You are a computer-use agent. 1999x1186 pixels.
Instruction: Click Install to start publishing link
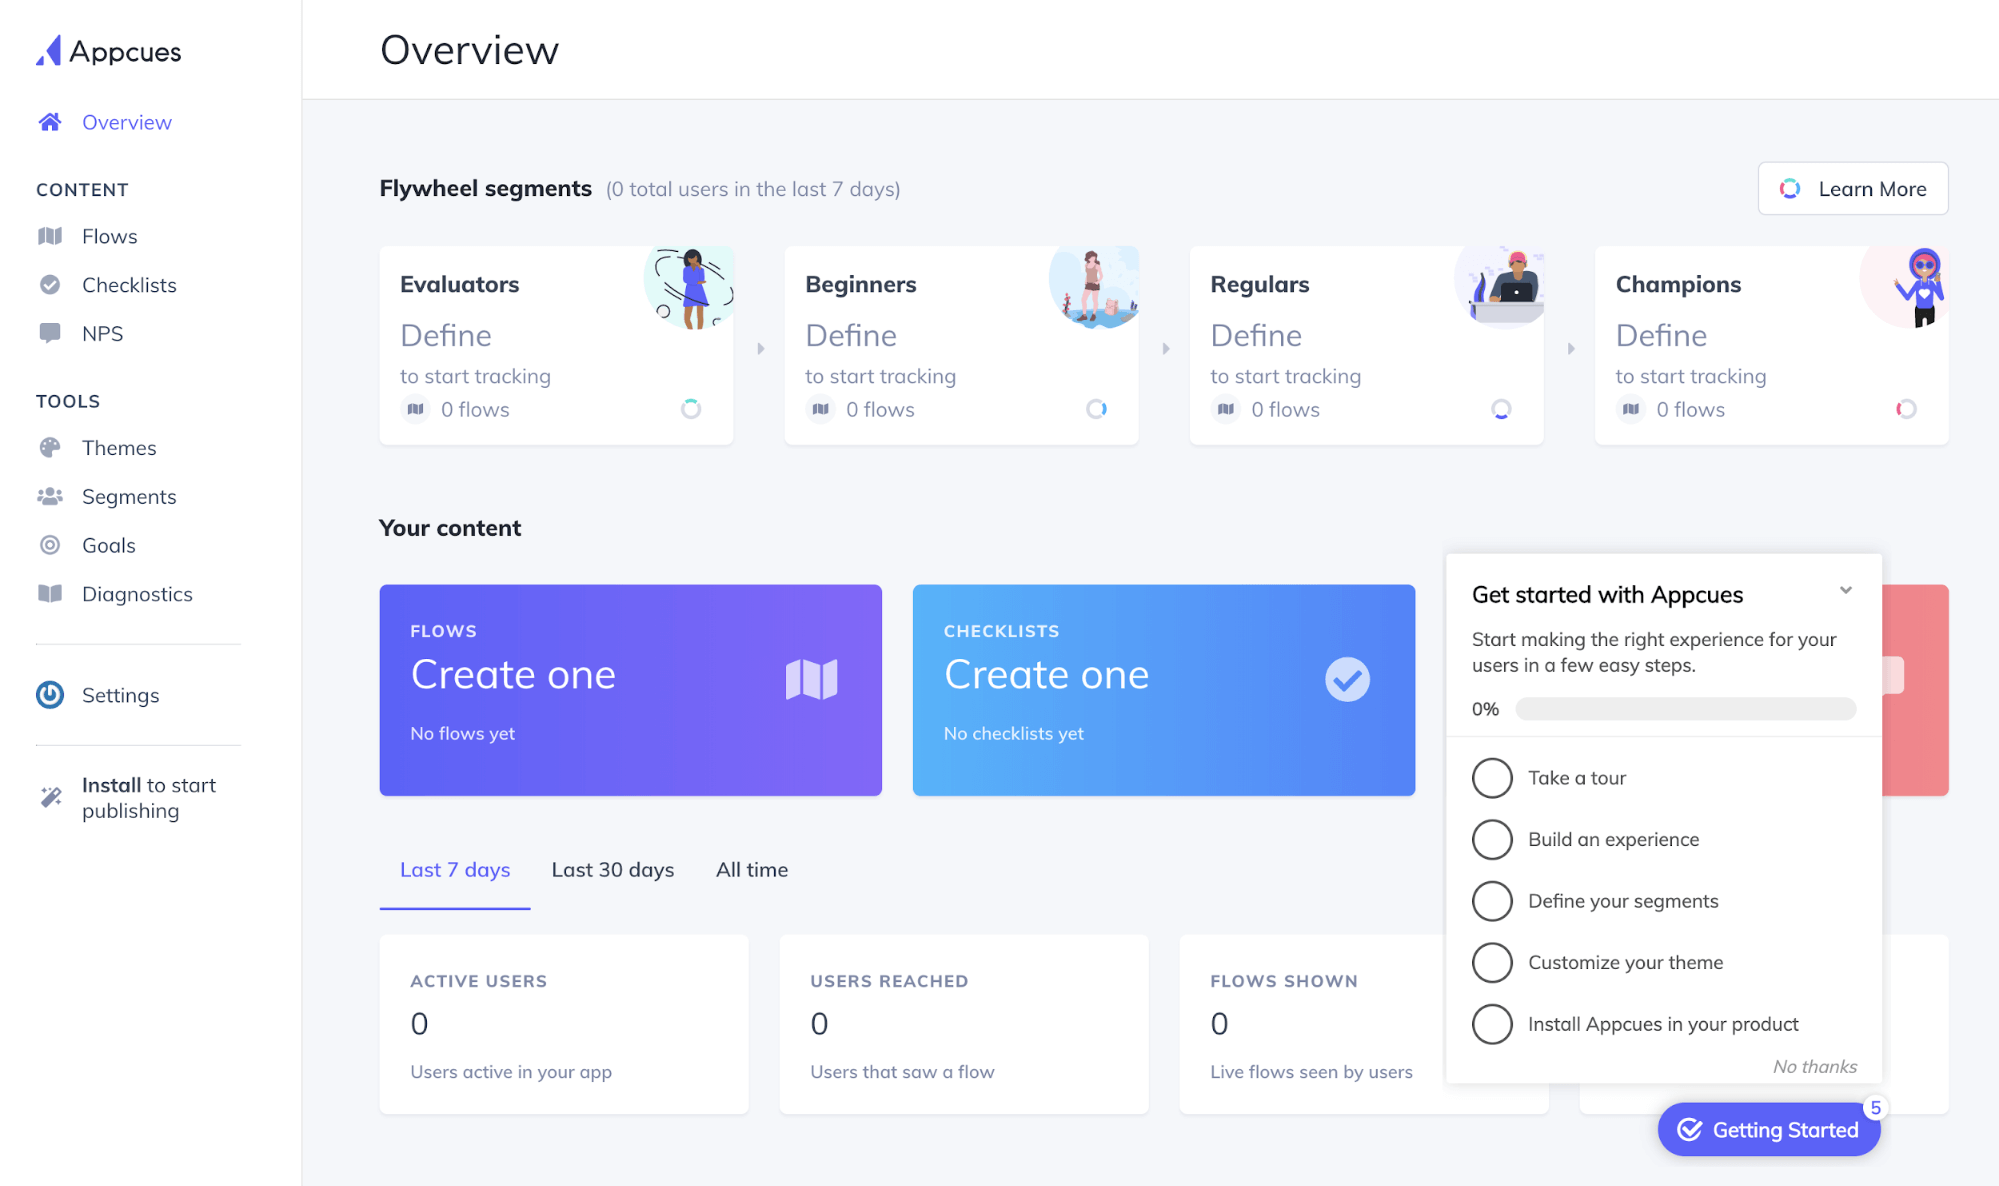click(149, 798)
